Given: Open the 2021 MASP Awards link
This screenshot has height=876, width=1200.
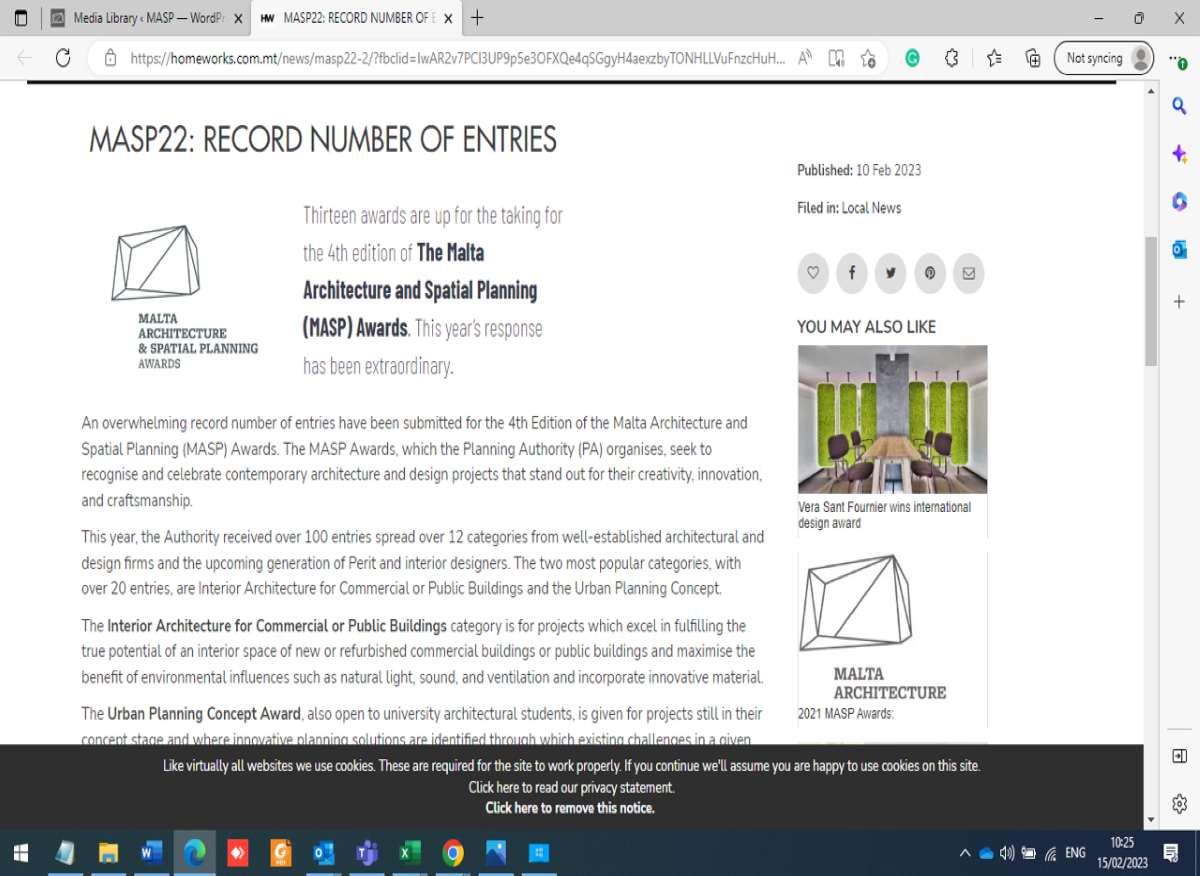Looking at the screenshot, I should coord(845,714).
